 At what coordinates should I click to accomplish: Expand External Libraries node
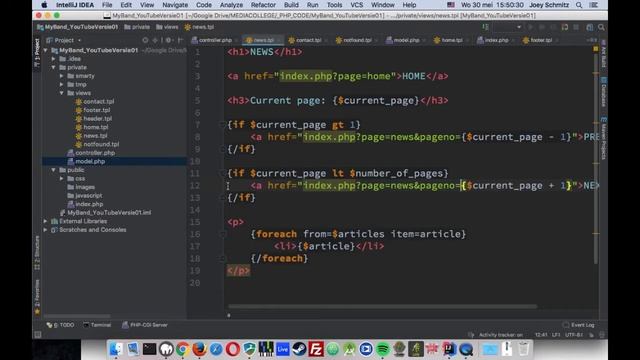point(45,221)
